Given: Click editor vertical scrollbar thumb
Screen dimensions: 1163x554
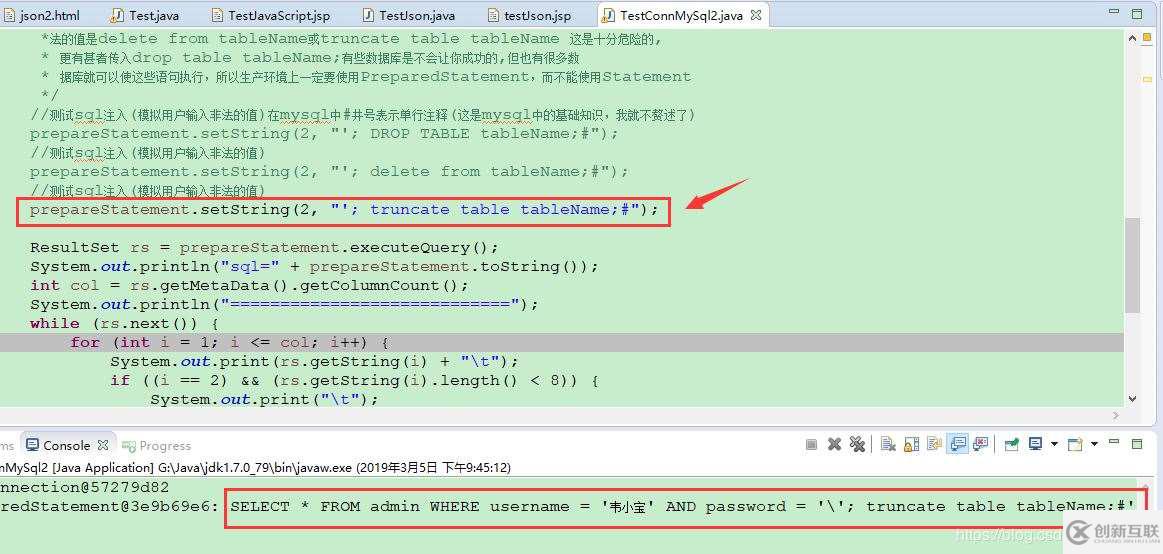Looking at the screenshot, I should click(x=1132, y=266).
